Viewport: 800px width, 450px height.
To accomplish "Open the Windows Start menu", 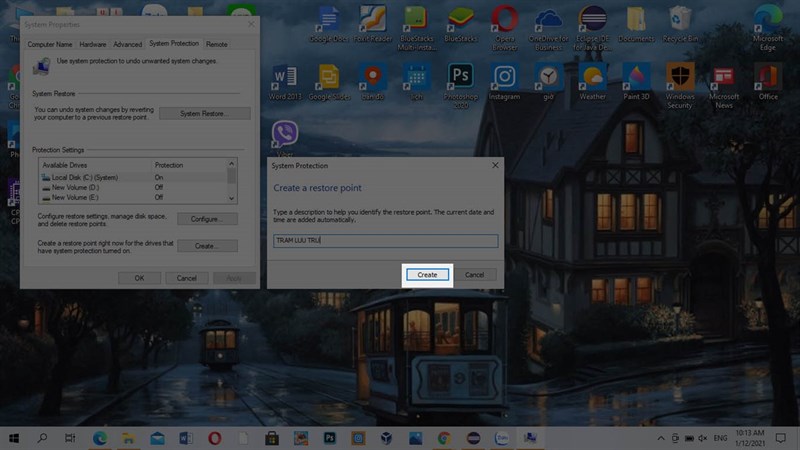I will 14,438.
